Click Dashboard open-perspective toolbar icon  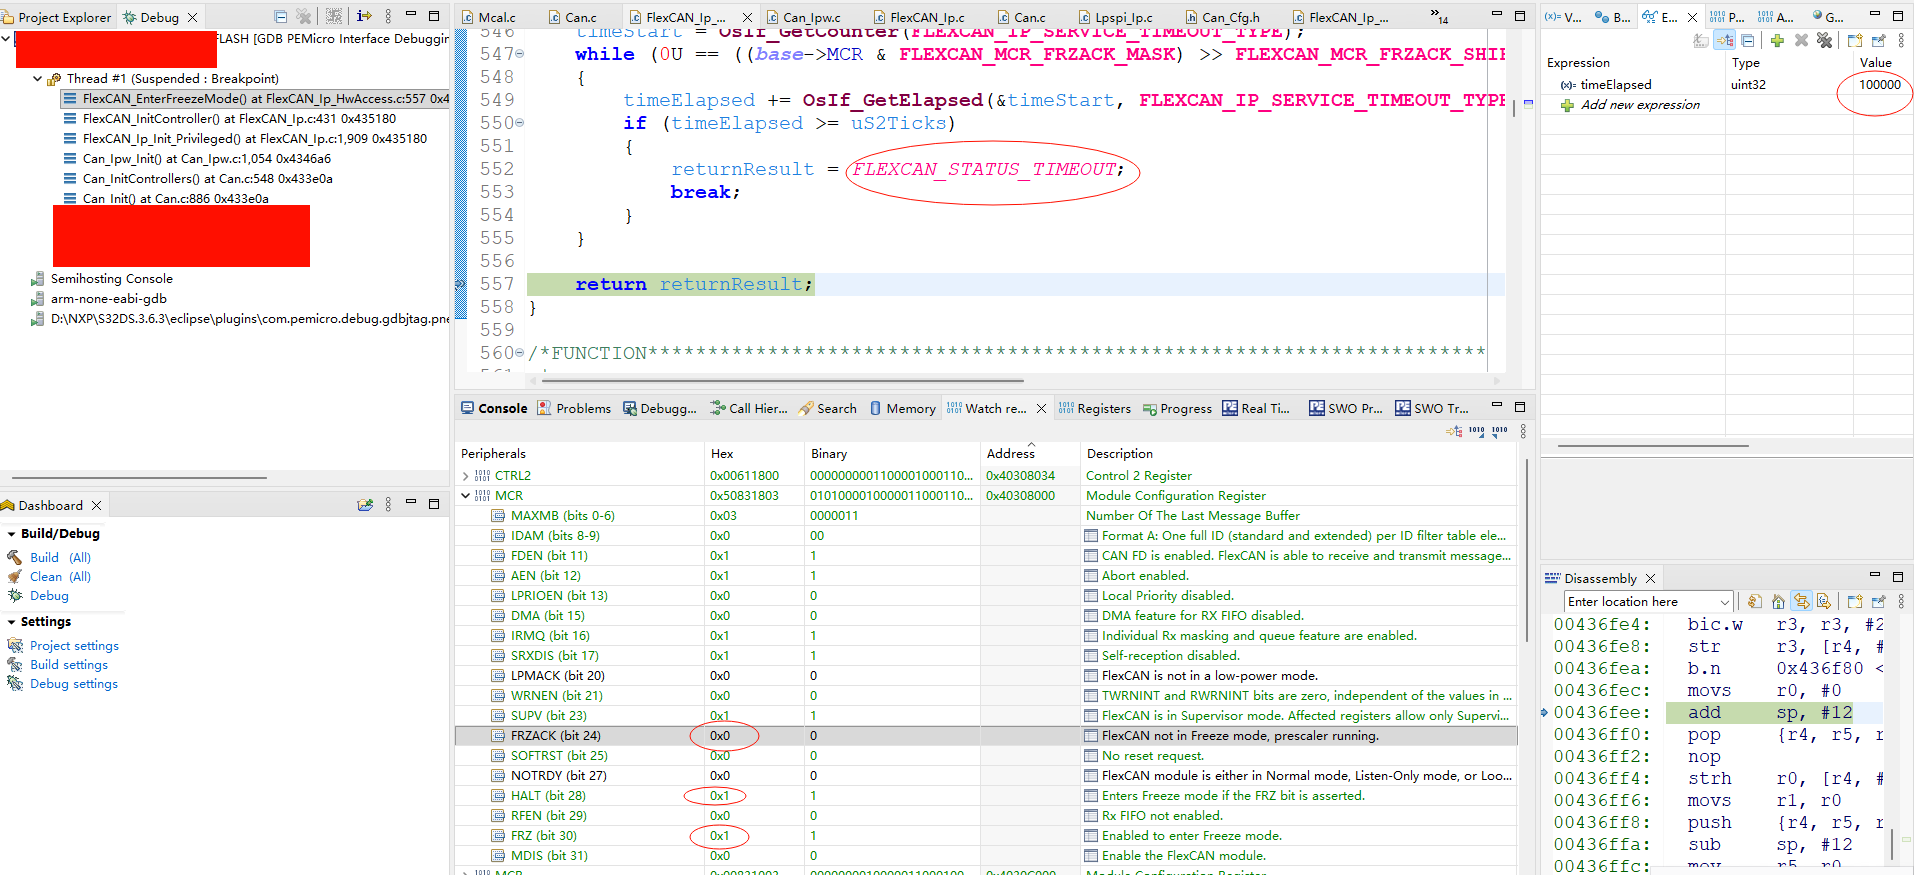coord(365,505)
